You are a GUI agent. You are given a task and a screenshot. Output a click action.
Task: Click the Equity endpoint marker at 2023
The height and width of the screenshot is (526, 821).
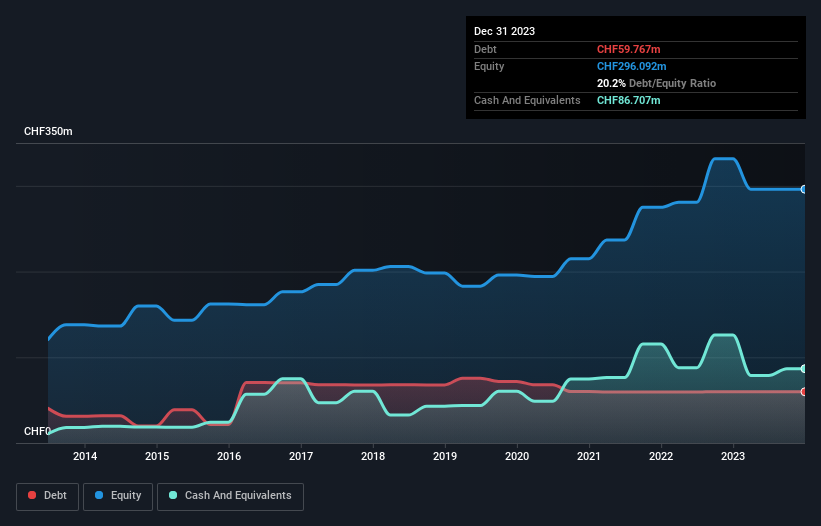coord(804,189)
